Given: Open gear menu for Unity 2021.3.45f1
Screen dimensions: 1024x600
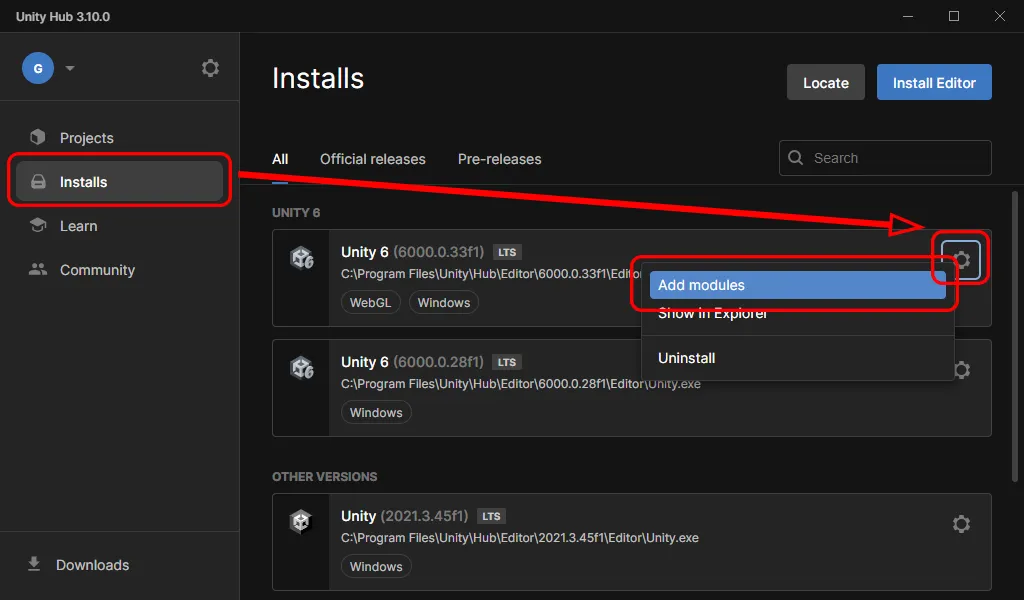Looking at the screenshot, I should pos(961,524).
